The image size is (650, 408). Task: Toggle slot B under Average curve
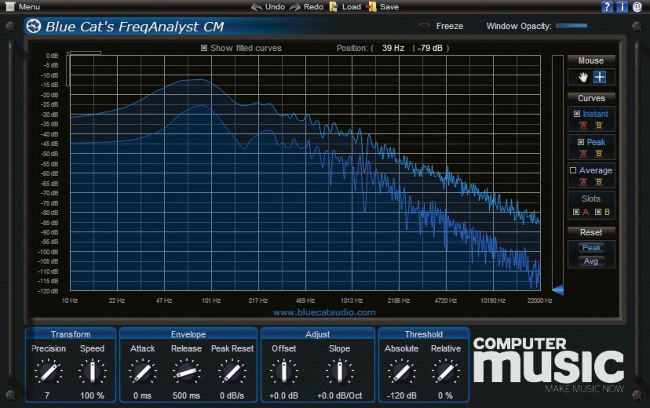point(599,182)
